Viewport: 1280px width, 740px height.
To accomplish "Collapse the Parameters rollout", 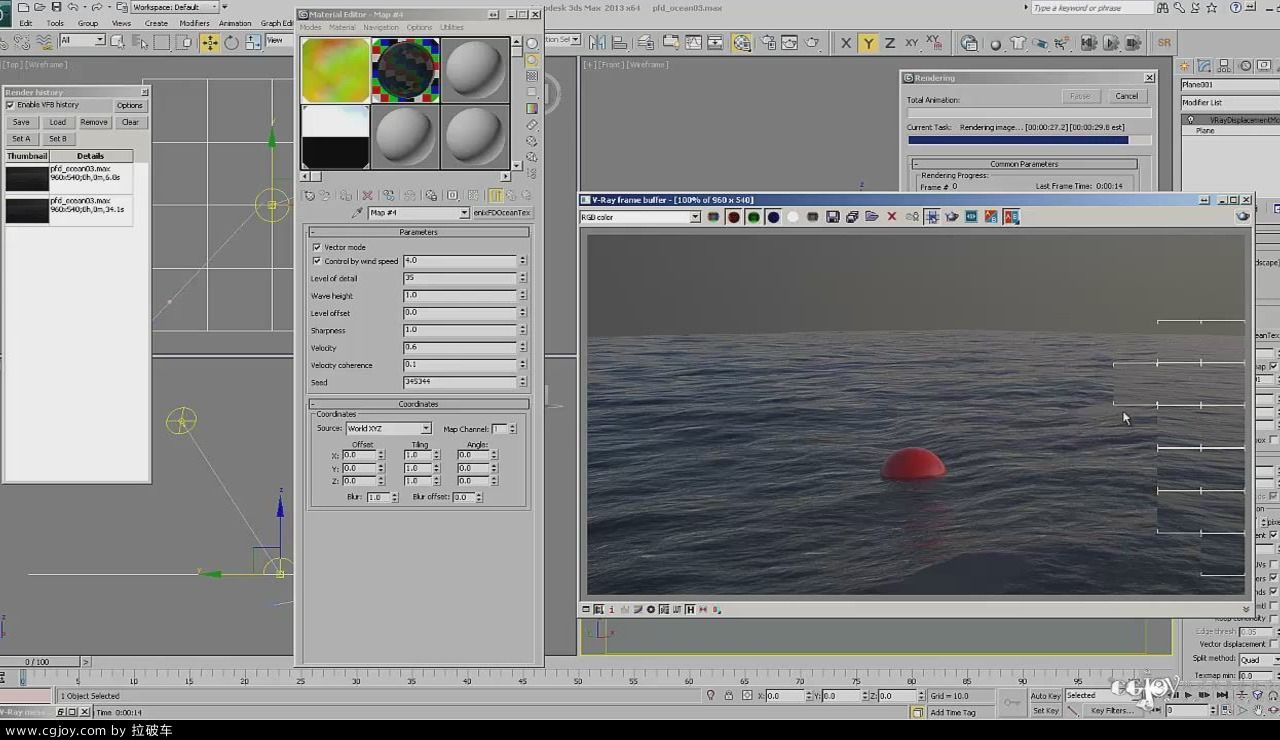I will tap(419, 232).
